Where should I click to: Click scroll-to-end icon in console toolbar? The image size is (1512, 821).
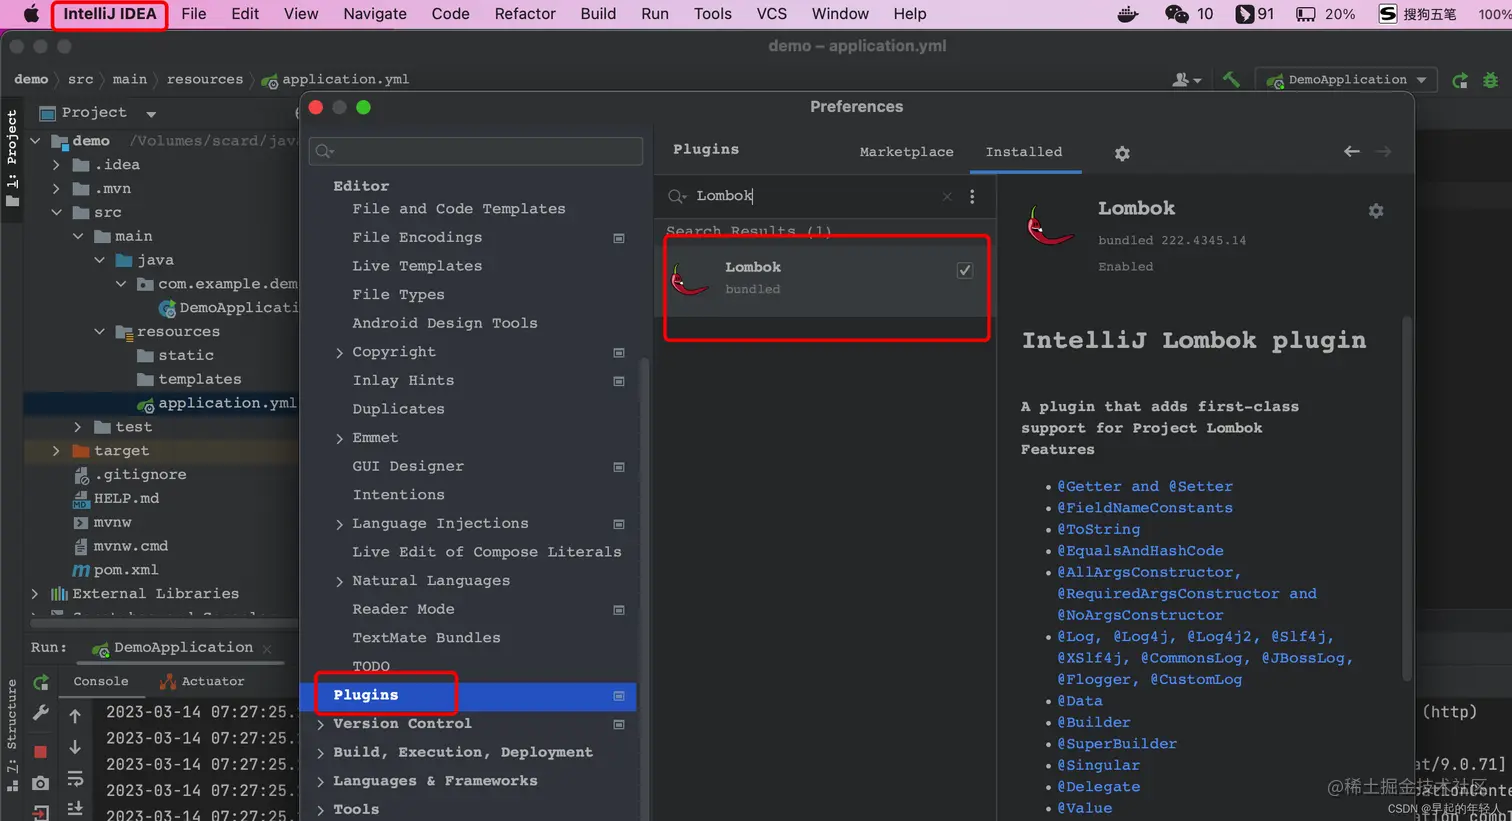point(75,808)
